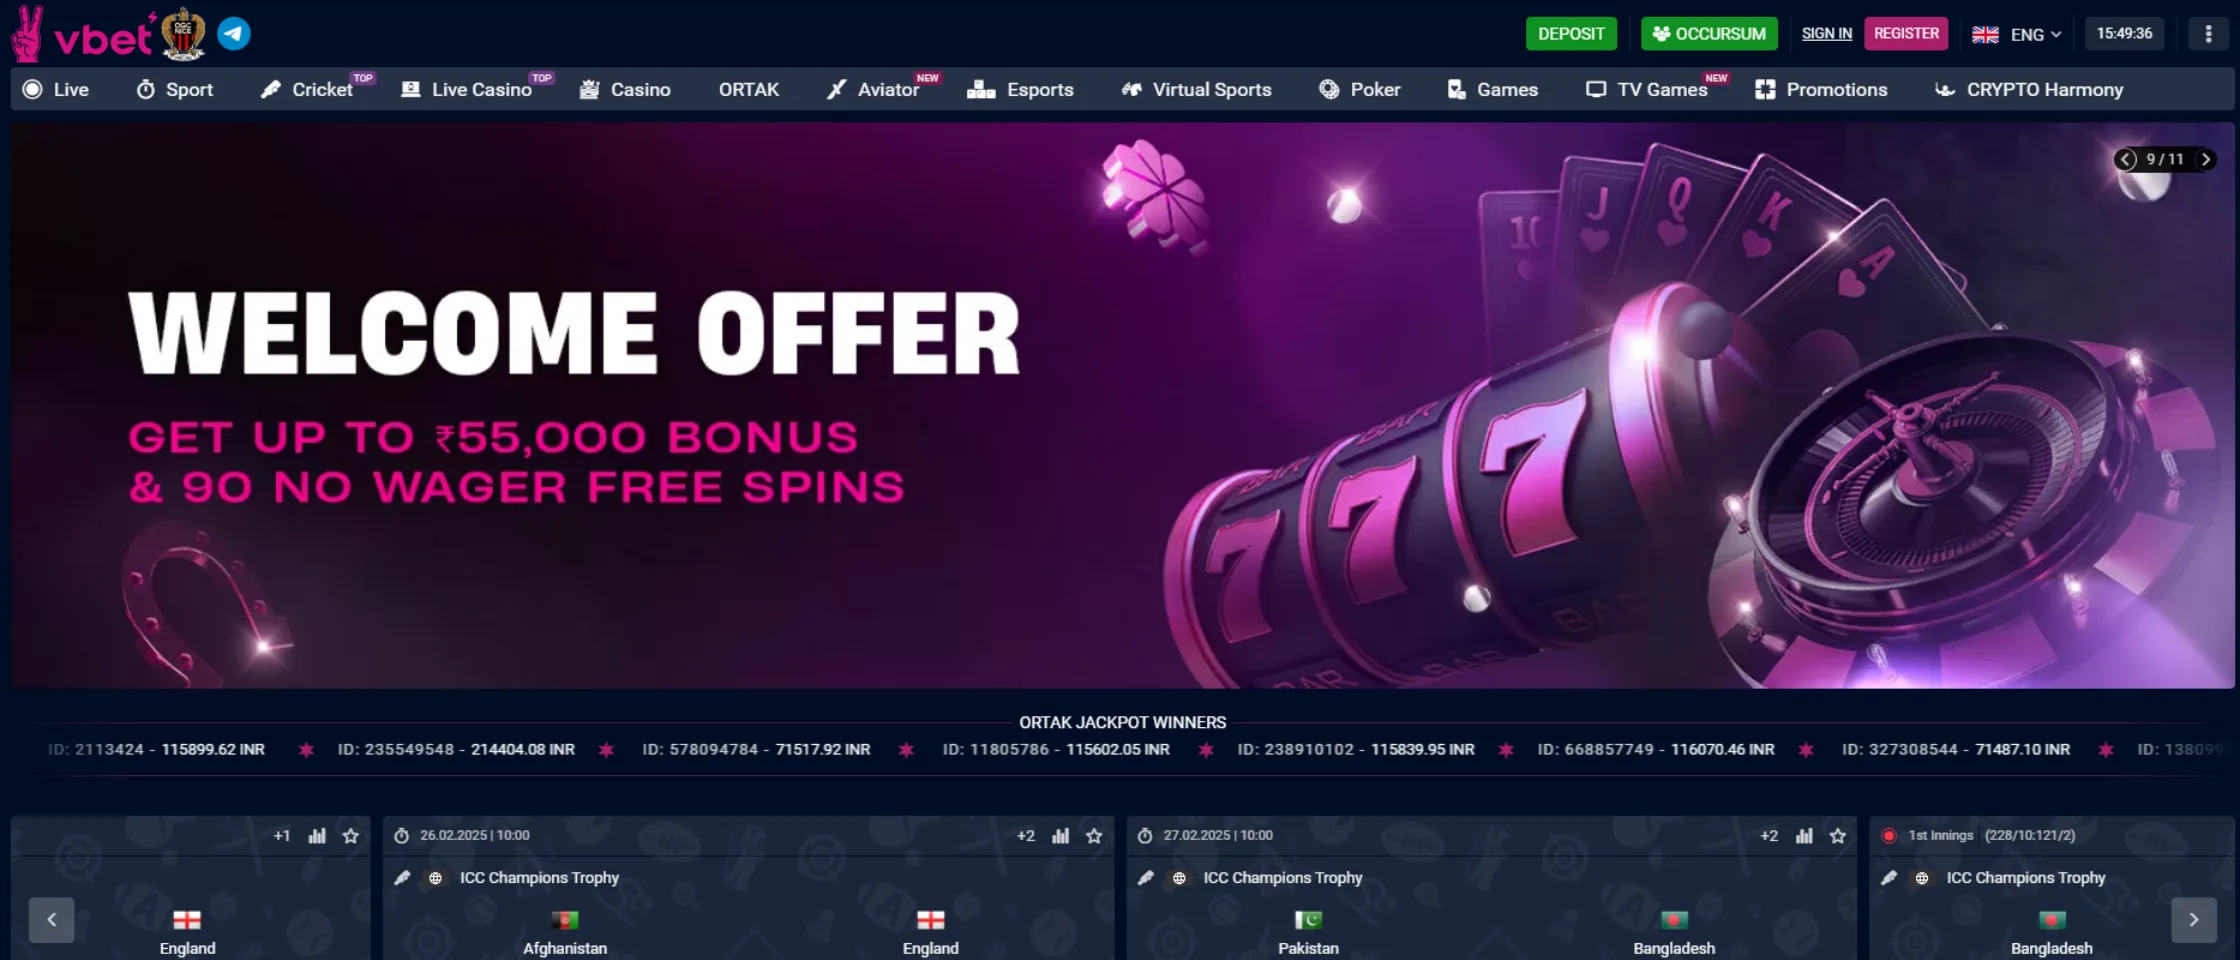Expand the ENG language dropdown

2016,34
